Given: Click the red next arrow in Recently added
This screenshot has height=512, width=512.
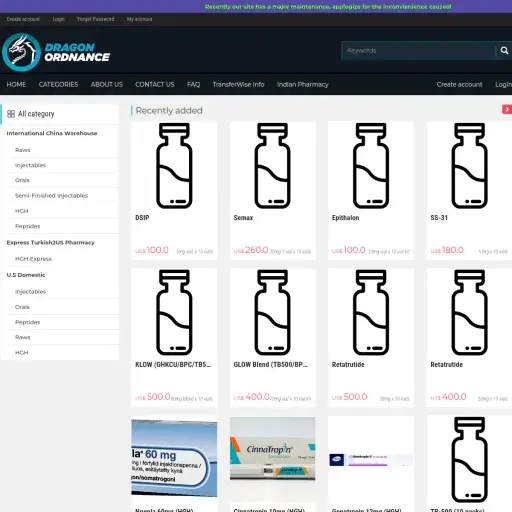Looking at the screenshot, I should point(507,109).
